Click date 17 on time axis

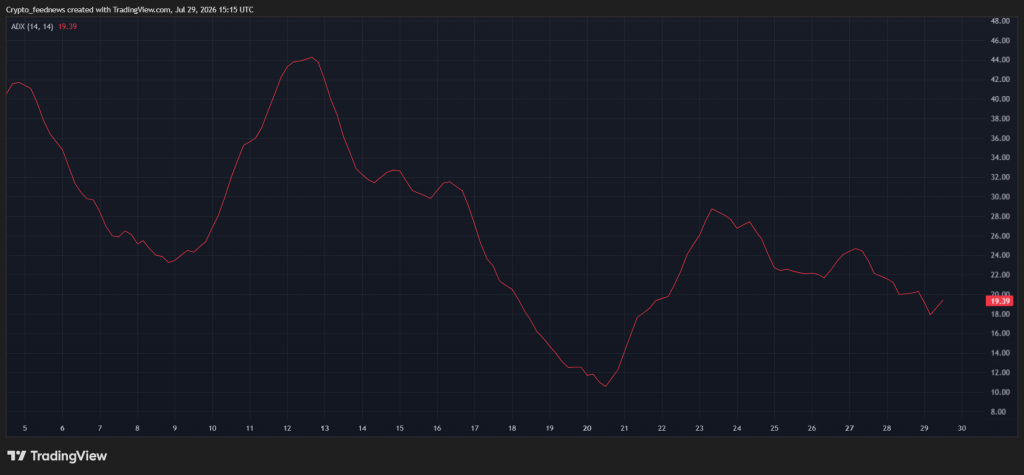coord(475,429)
